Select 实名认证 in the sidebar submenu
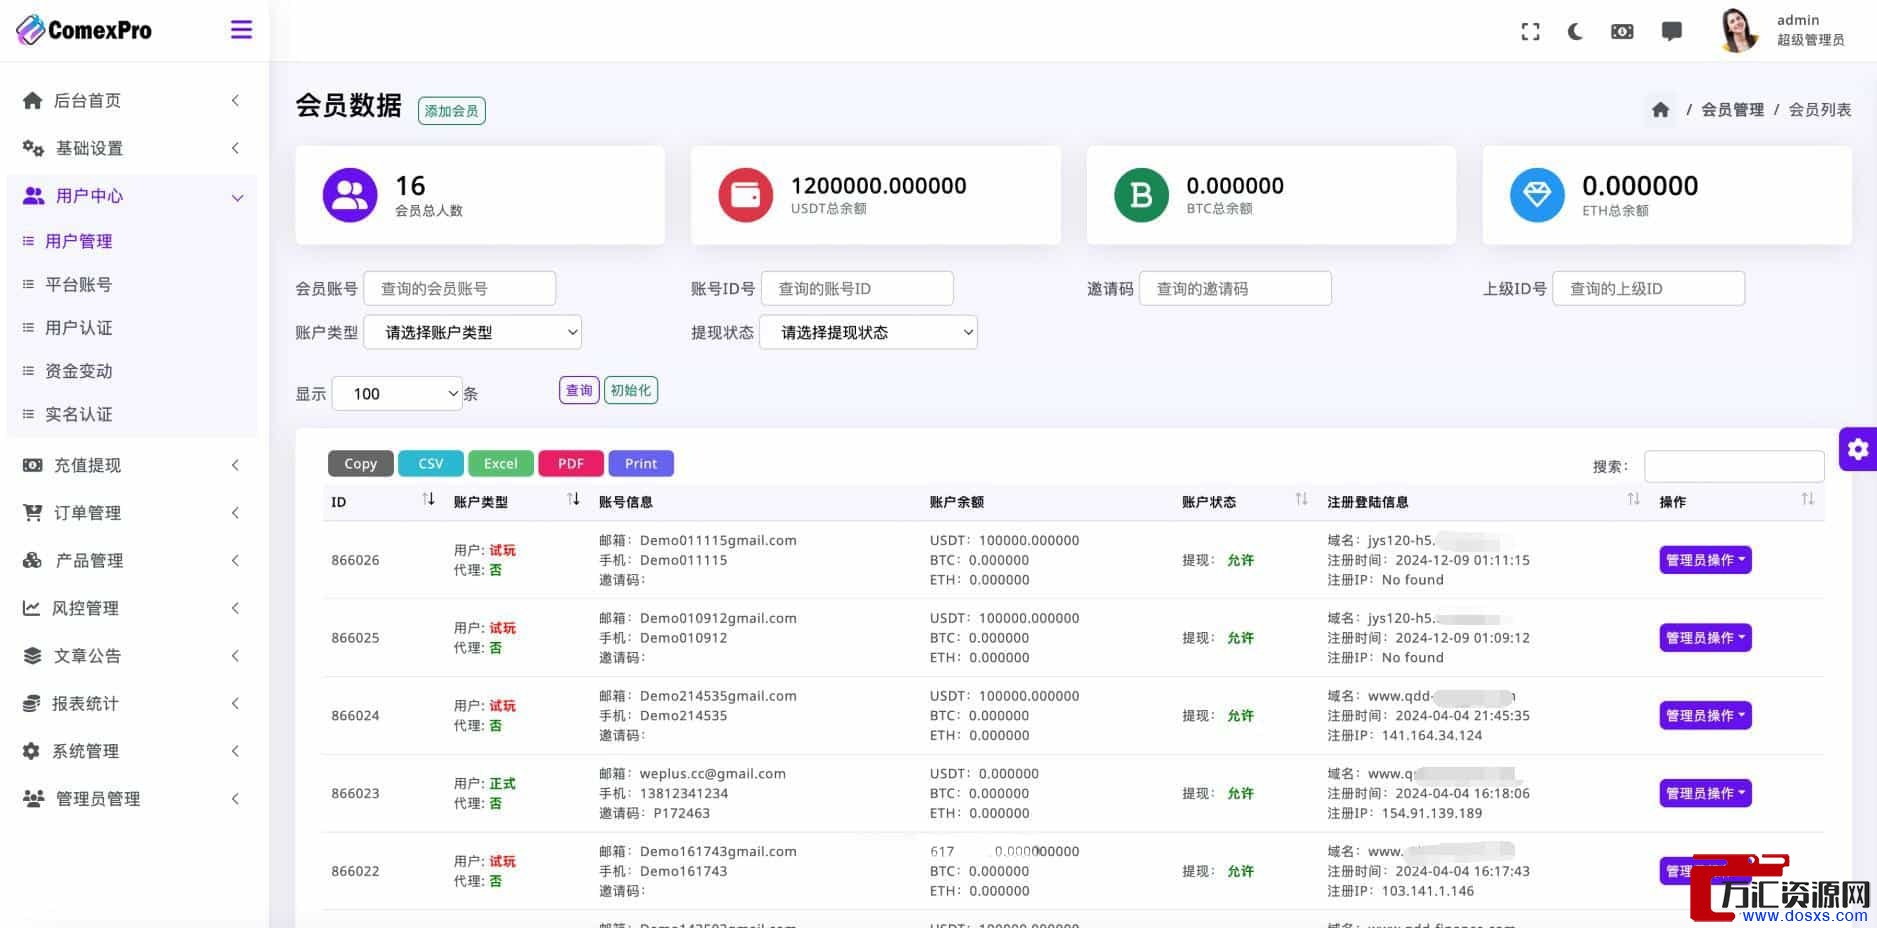 click(78, 414)
